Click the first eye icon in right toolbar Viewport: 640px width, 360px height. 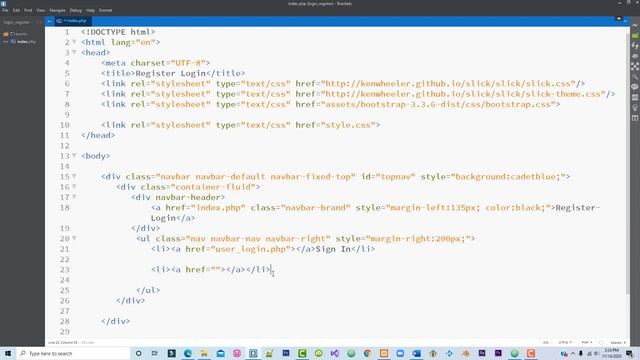point(635,56)
